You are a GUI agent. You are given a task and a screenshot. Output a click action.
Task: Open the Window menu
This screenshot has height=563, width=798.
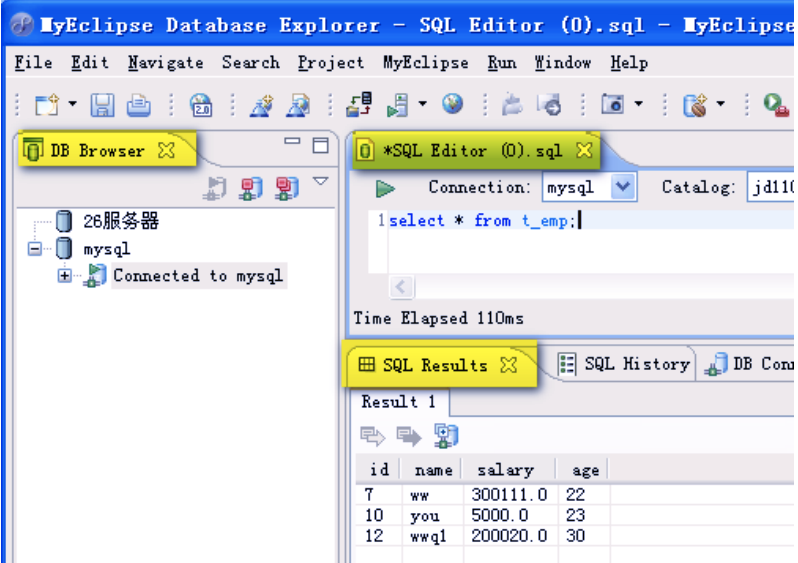coord(563,63)
